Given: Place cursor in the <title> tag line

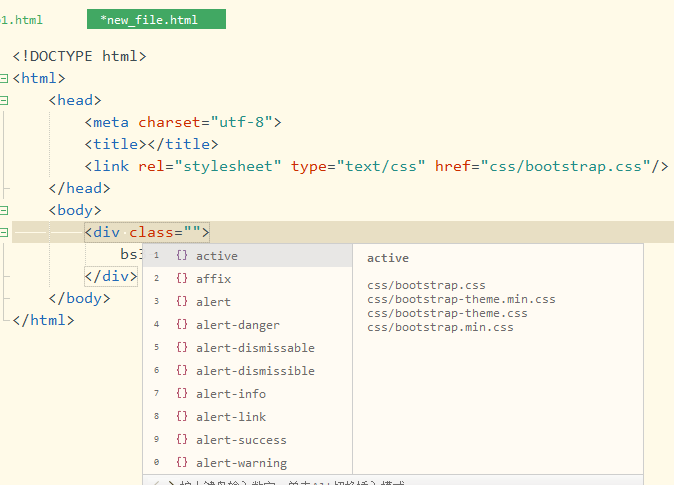Looking at the screenshot, I should point(151,144).
